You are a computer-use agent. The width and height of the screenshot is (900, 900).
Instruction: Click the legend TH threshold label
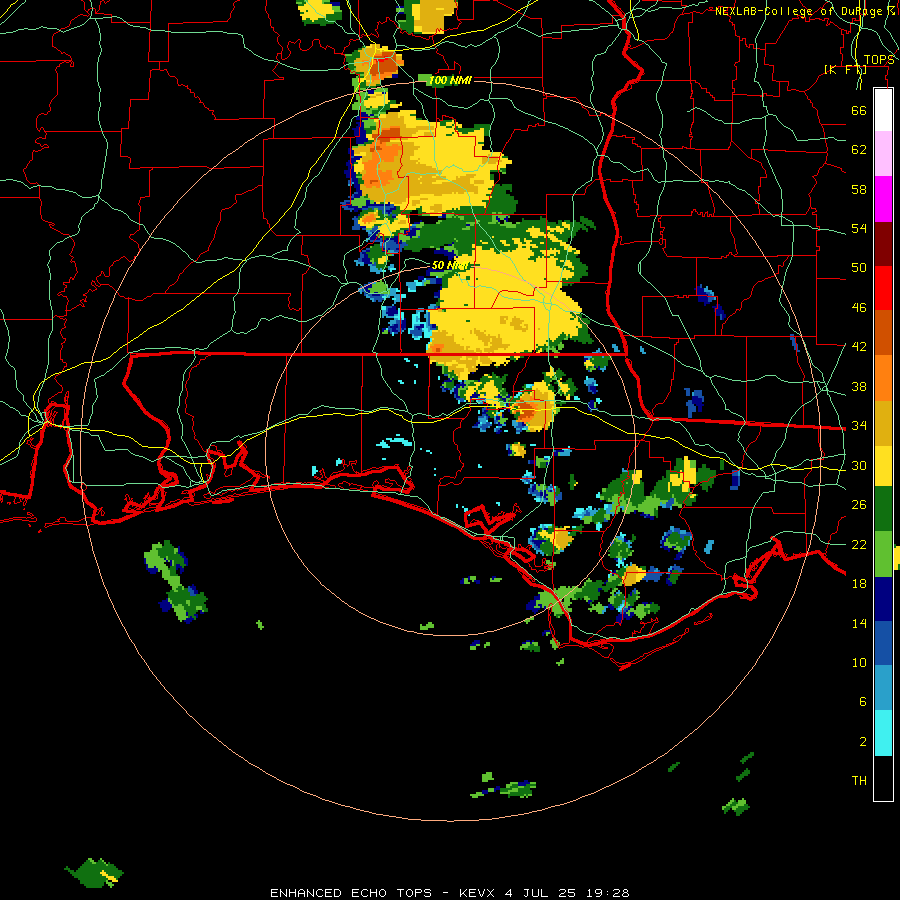pos(859,781)
